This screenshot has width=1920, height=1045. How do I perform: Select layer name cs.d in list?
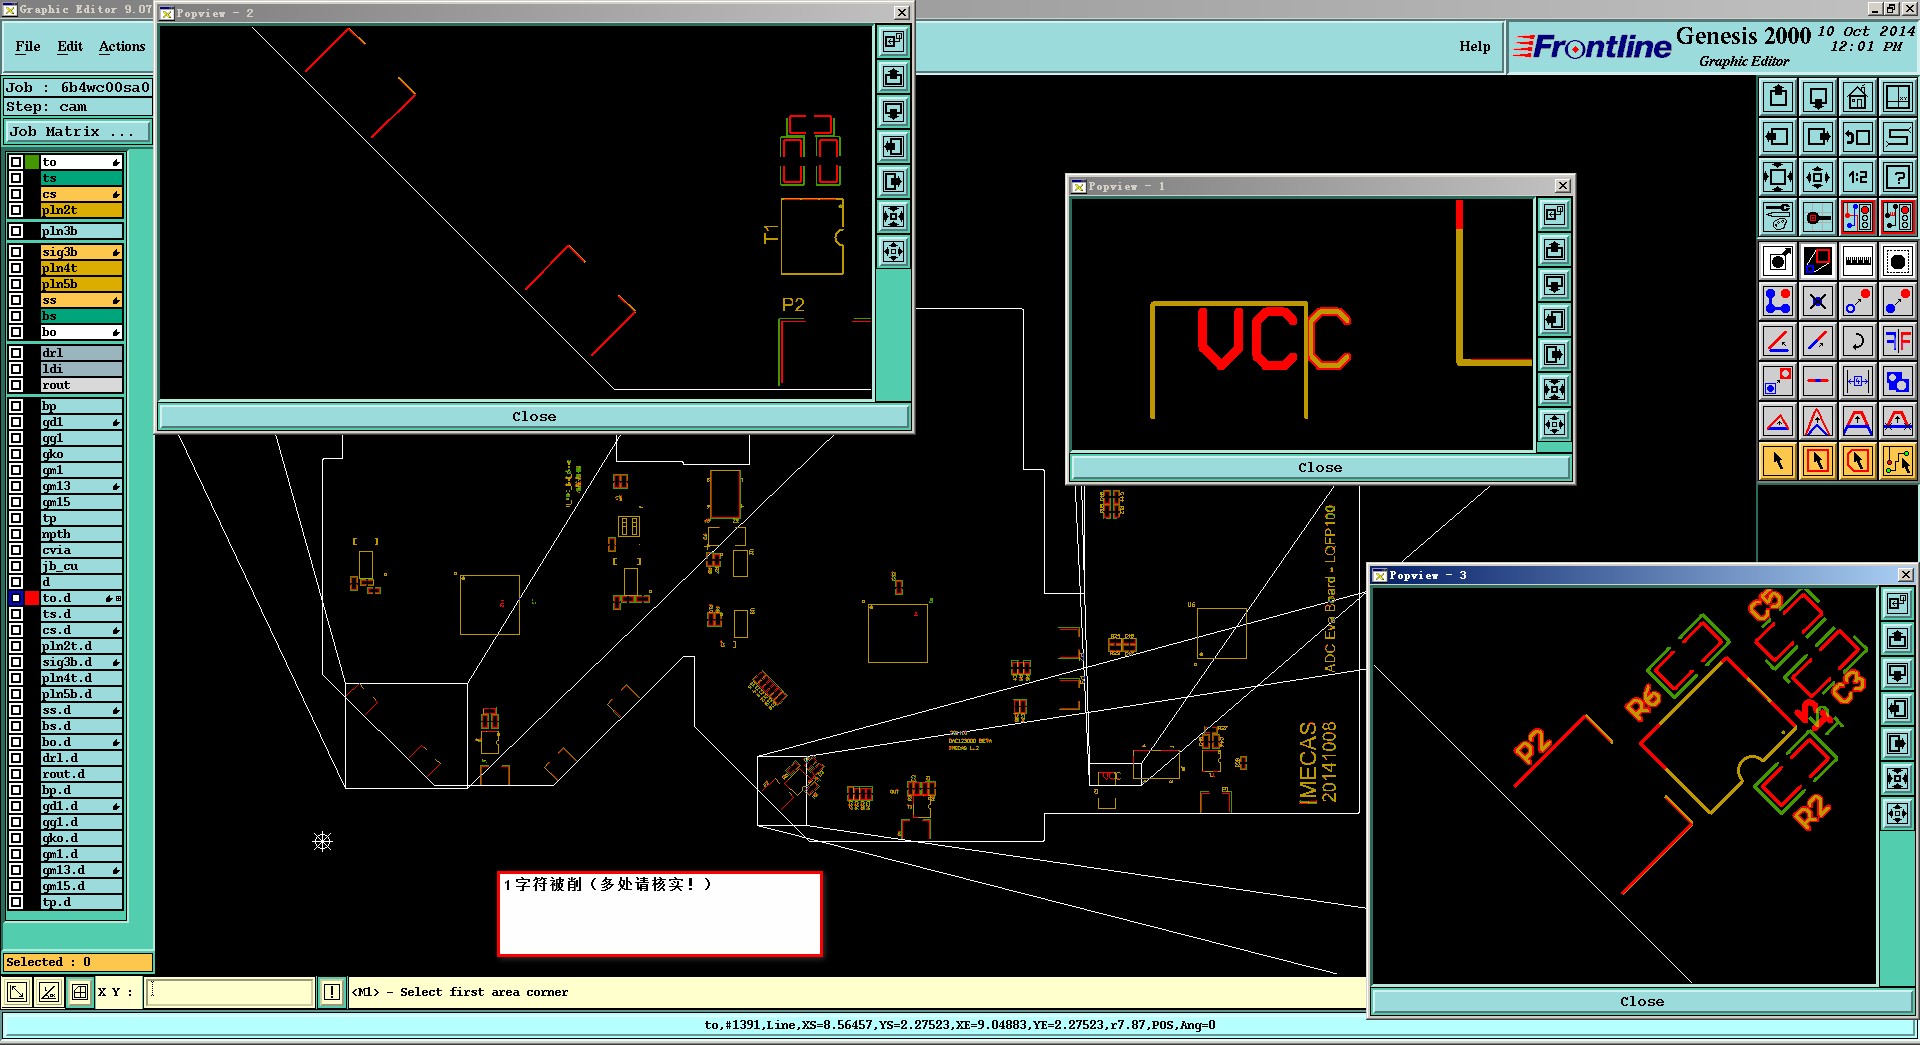[81, 630]
